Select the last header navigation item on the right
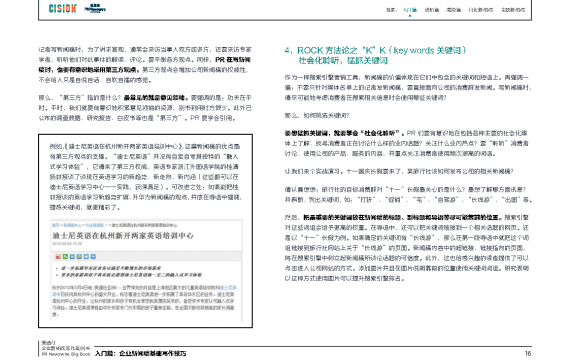 [513, 10]
